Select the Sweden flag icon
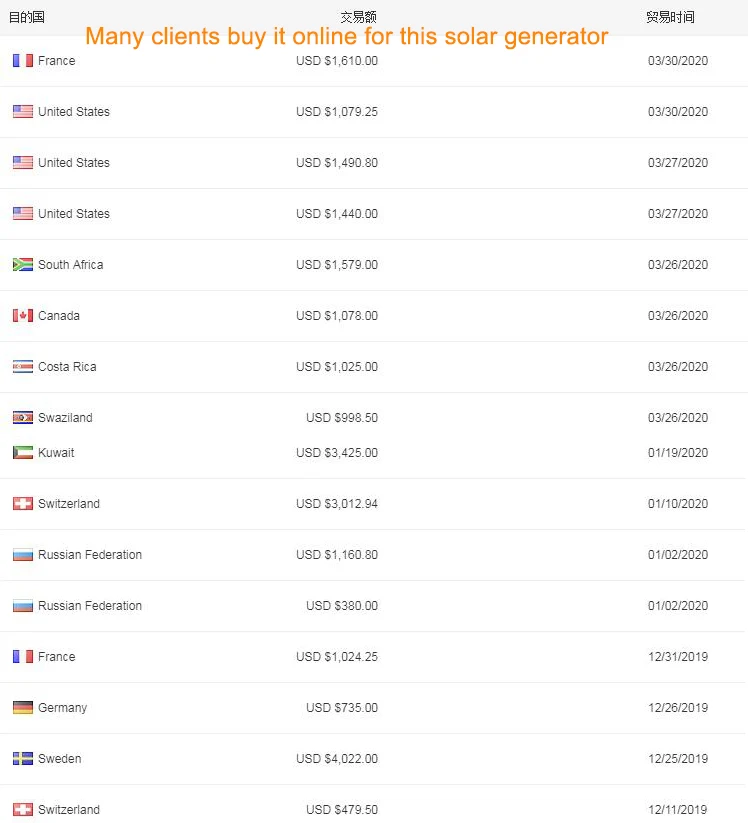The image size is (748, 823). point(23,759)
